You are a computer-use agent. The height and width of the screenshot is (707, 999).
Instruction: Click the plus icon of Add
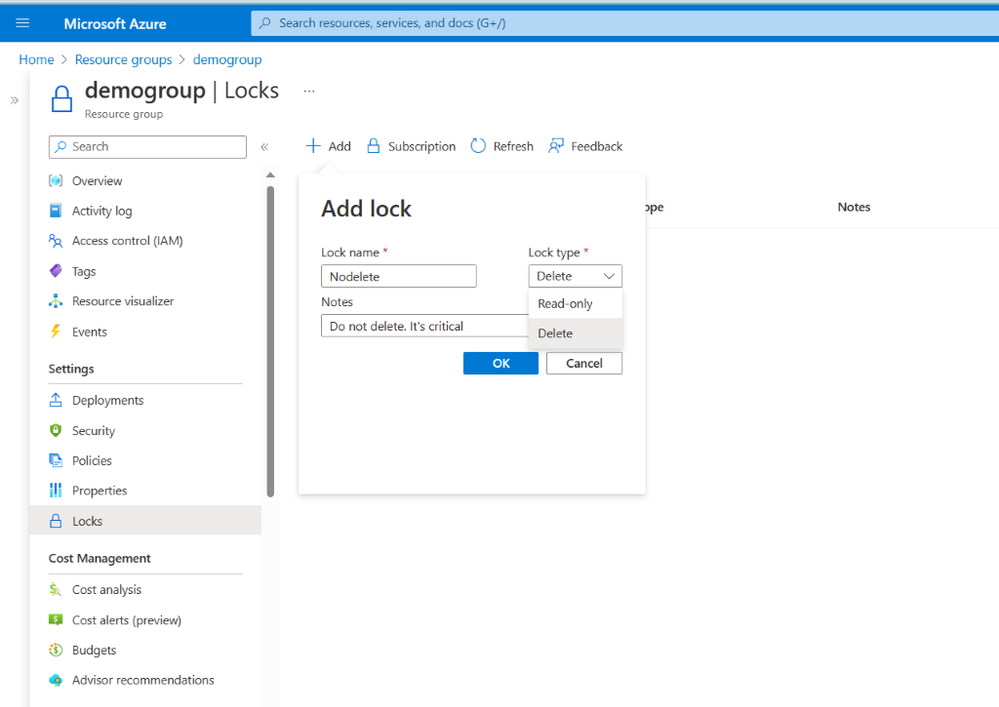pyautogui.click(x=313, y=146)
